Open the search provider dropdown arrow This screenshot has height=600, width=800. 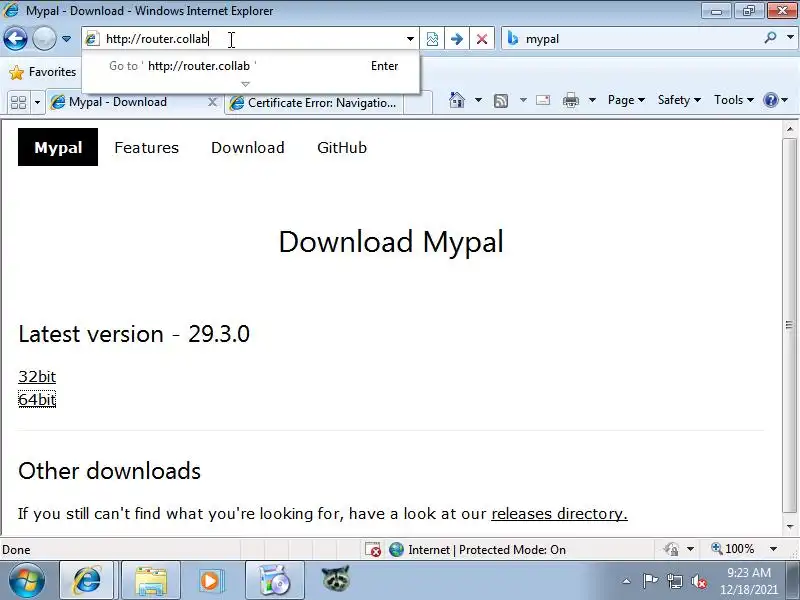pyautogui.click(x=790, y=38)
